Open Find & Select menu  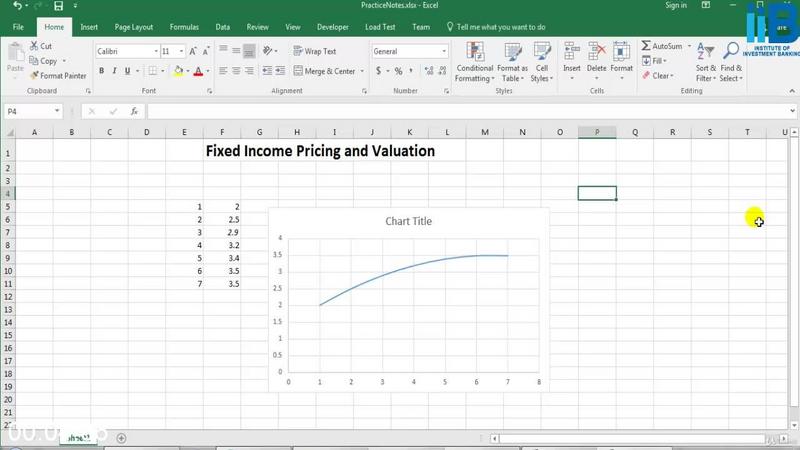(x=731, y=62)
